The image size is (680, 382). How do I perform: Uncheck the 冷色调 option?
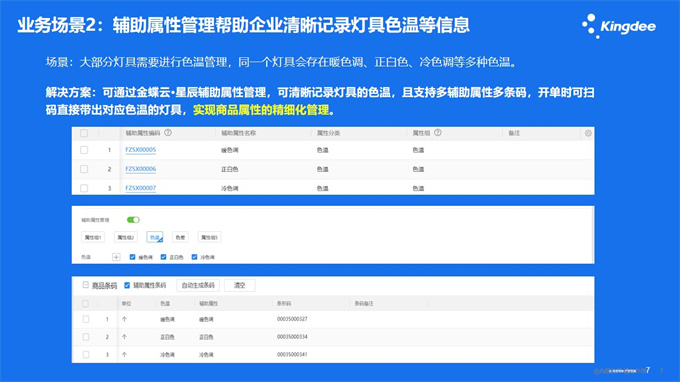click(x=194, y=257)
